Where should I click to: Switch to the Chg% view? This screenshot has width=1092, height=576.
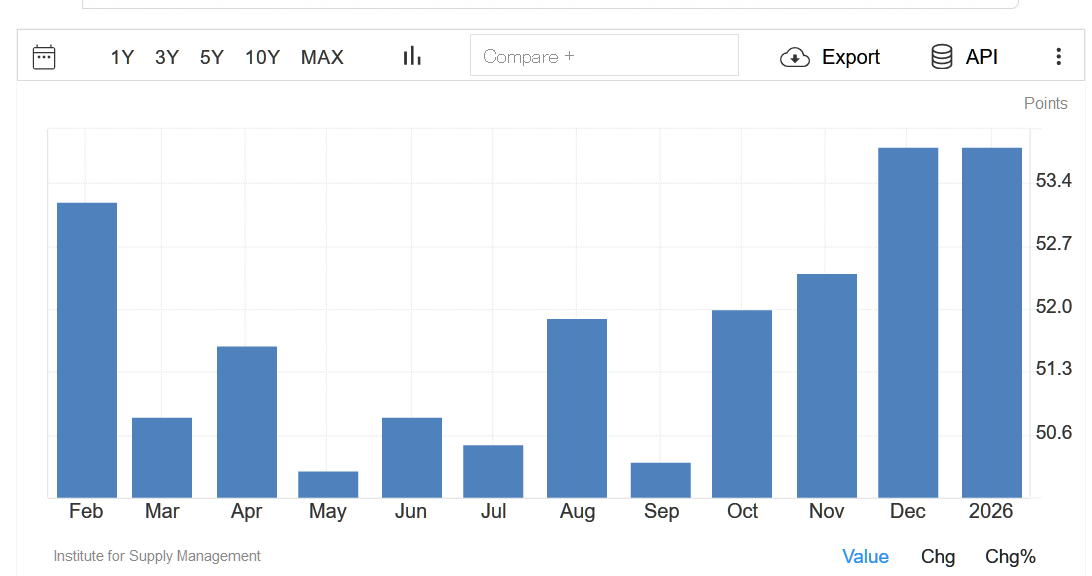tap(1010, 557)
